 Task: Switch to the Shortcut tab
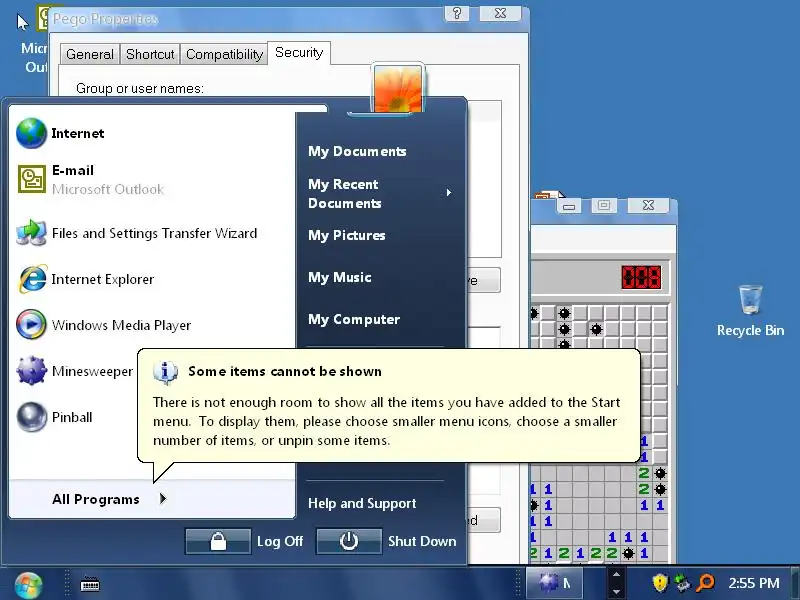pyautogui.click(x=150, y=54)
